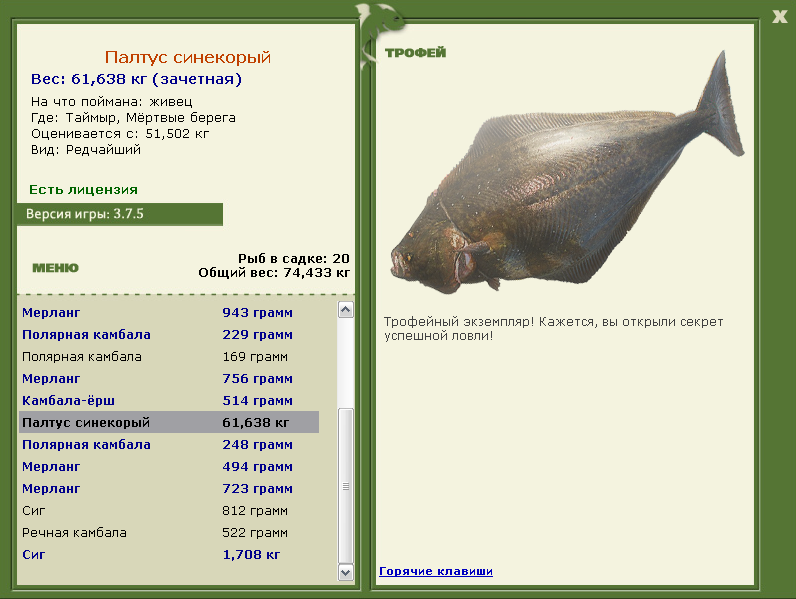The width and height of the screenshot is (796, 599).
Task: Click the Вес: 61,638 кг (зачетная) line
Action: click(136, 79)
